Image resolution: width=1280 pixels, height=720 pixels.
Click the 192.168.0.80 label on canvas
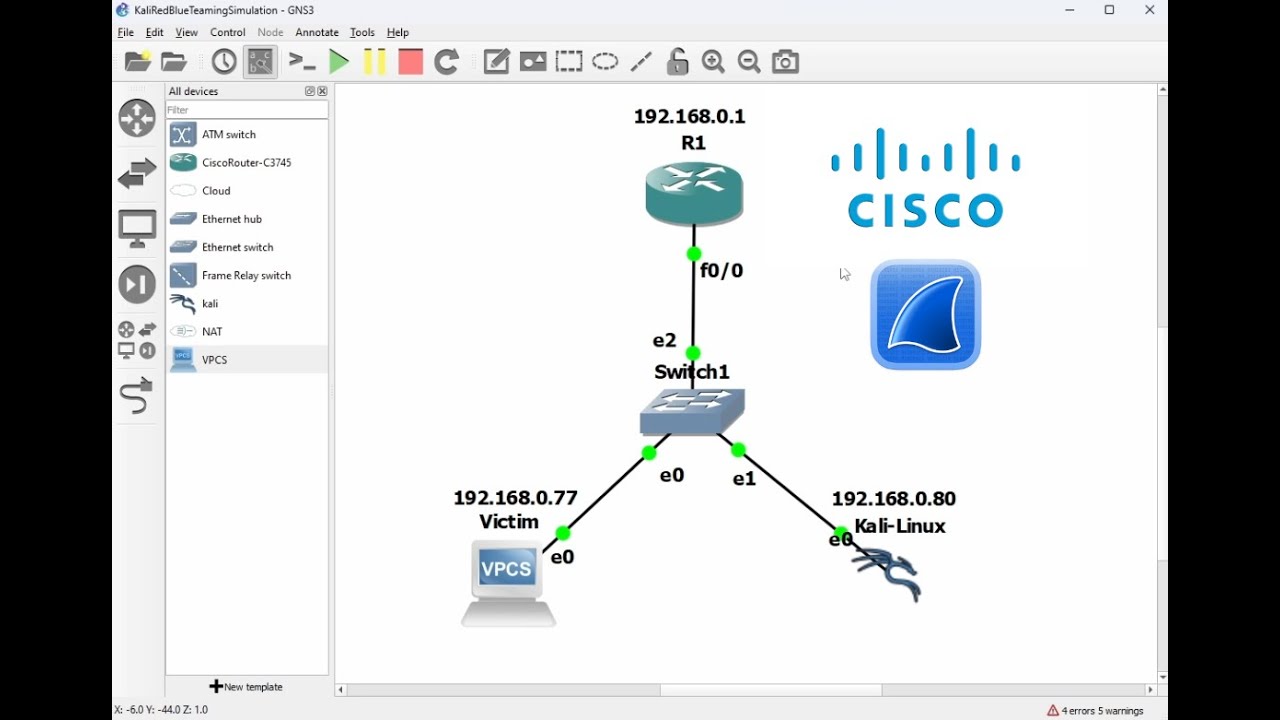pyautogui.click(x=894, y=498)
